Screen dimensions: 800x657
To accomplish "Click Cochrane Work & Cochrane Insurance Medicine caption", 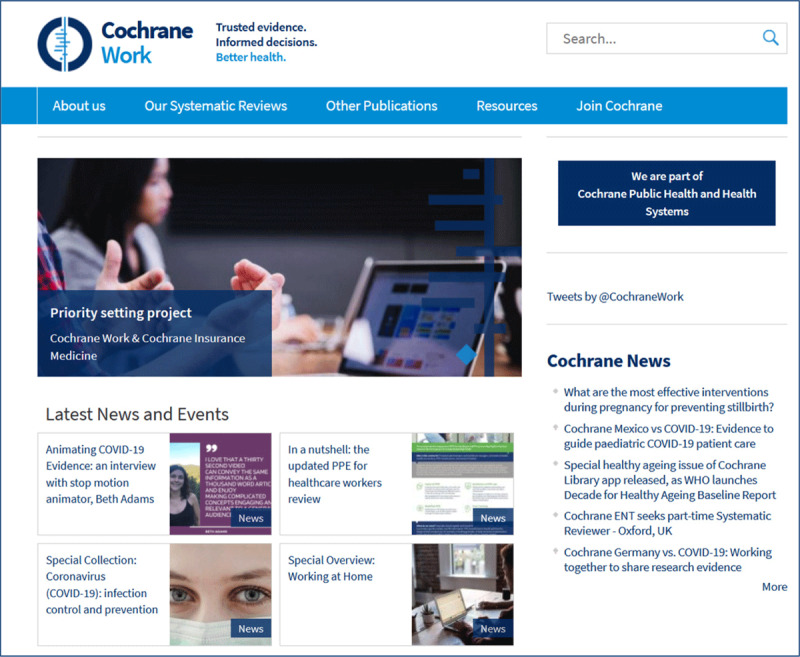I will (x=147, y=347).
